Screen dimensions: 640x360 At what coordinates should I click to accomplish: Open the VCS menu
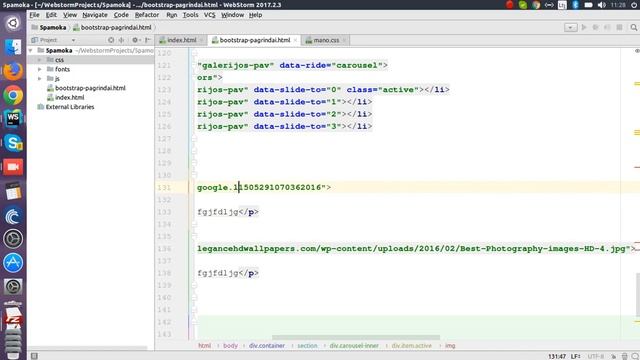[209, 15]
